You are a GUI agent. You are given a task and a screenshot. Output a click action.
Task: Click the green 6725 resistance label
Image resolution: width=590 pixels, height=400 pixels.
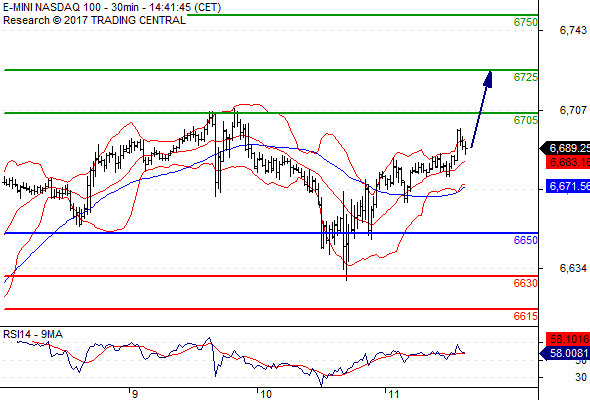click(x=526, y=77)
